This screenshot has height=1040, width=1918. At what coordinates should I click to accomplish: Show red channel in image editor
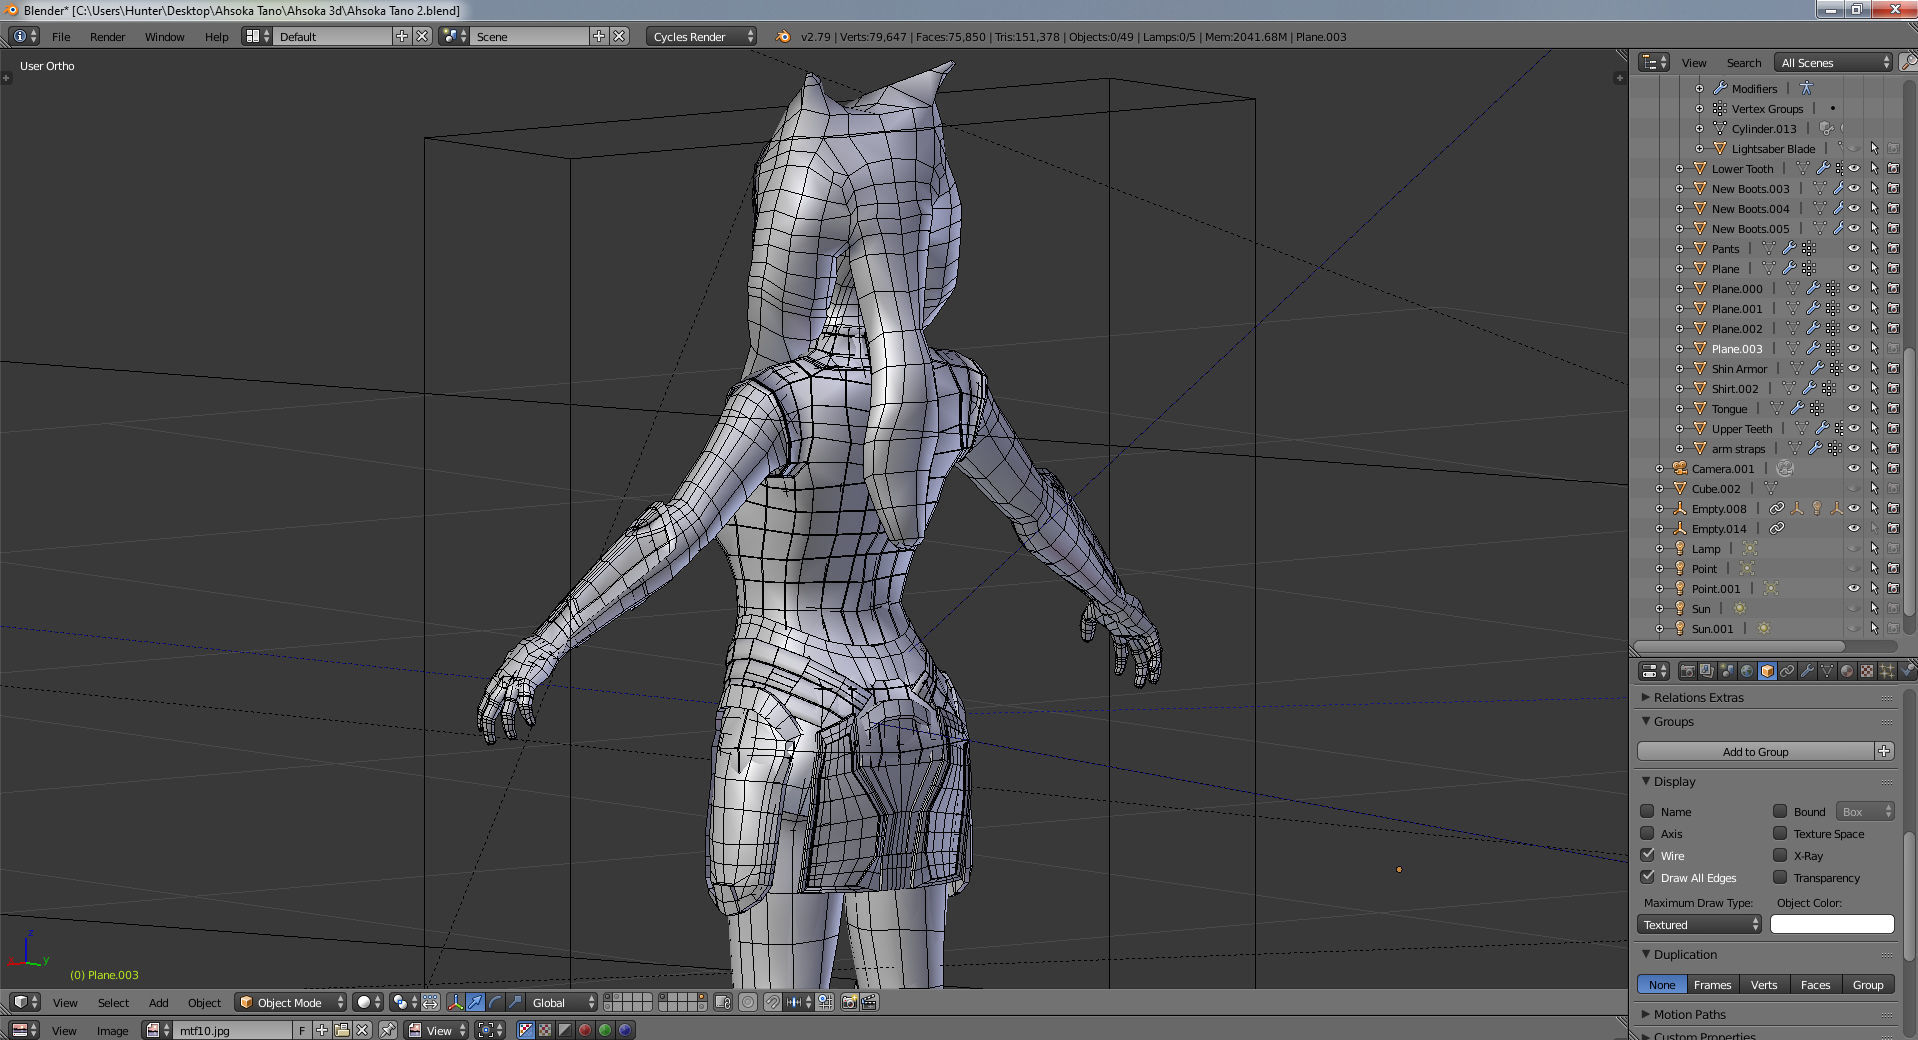click(x=585, y=1030)
